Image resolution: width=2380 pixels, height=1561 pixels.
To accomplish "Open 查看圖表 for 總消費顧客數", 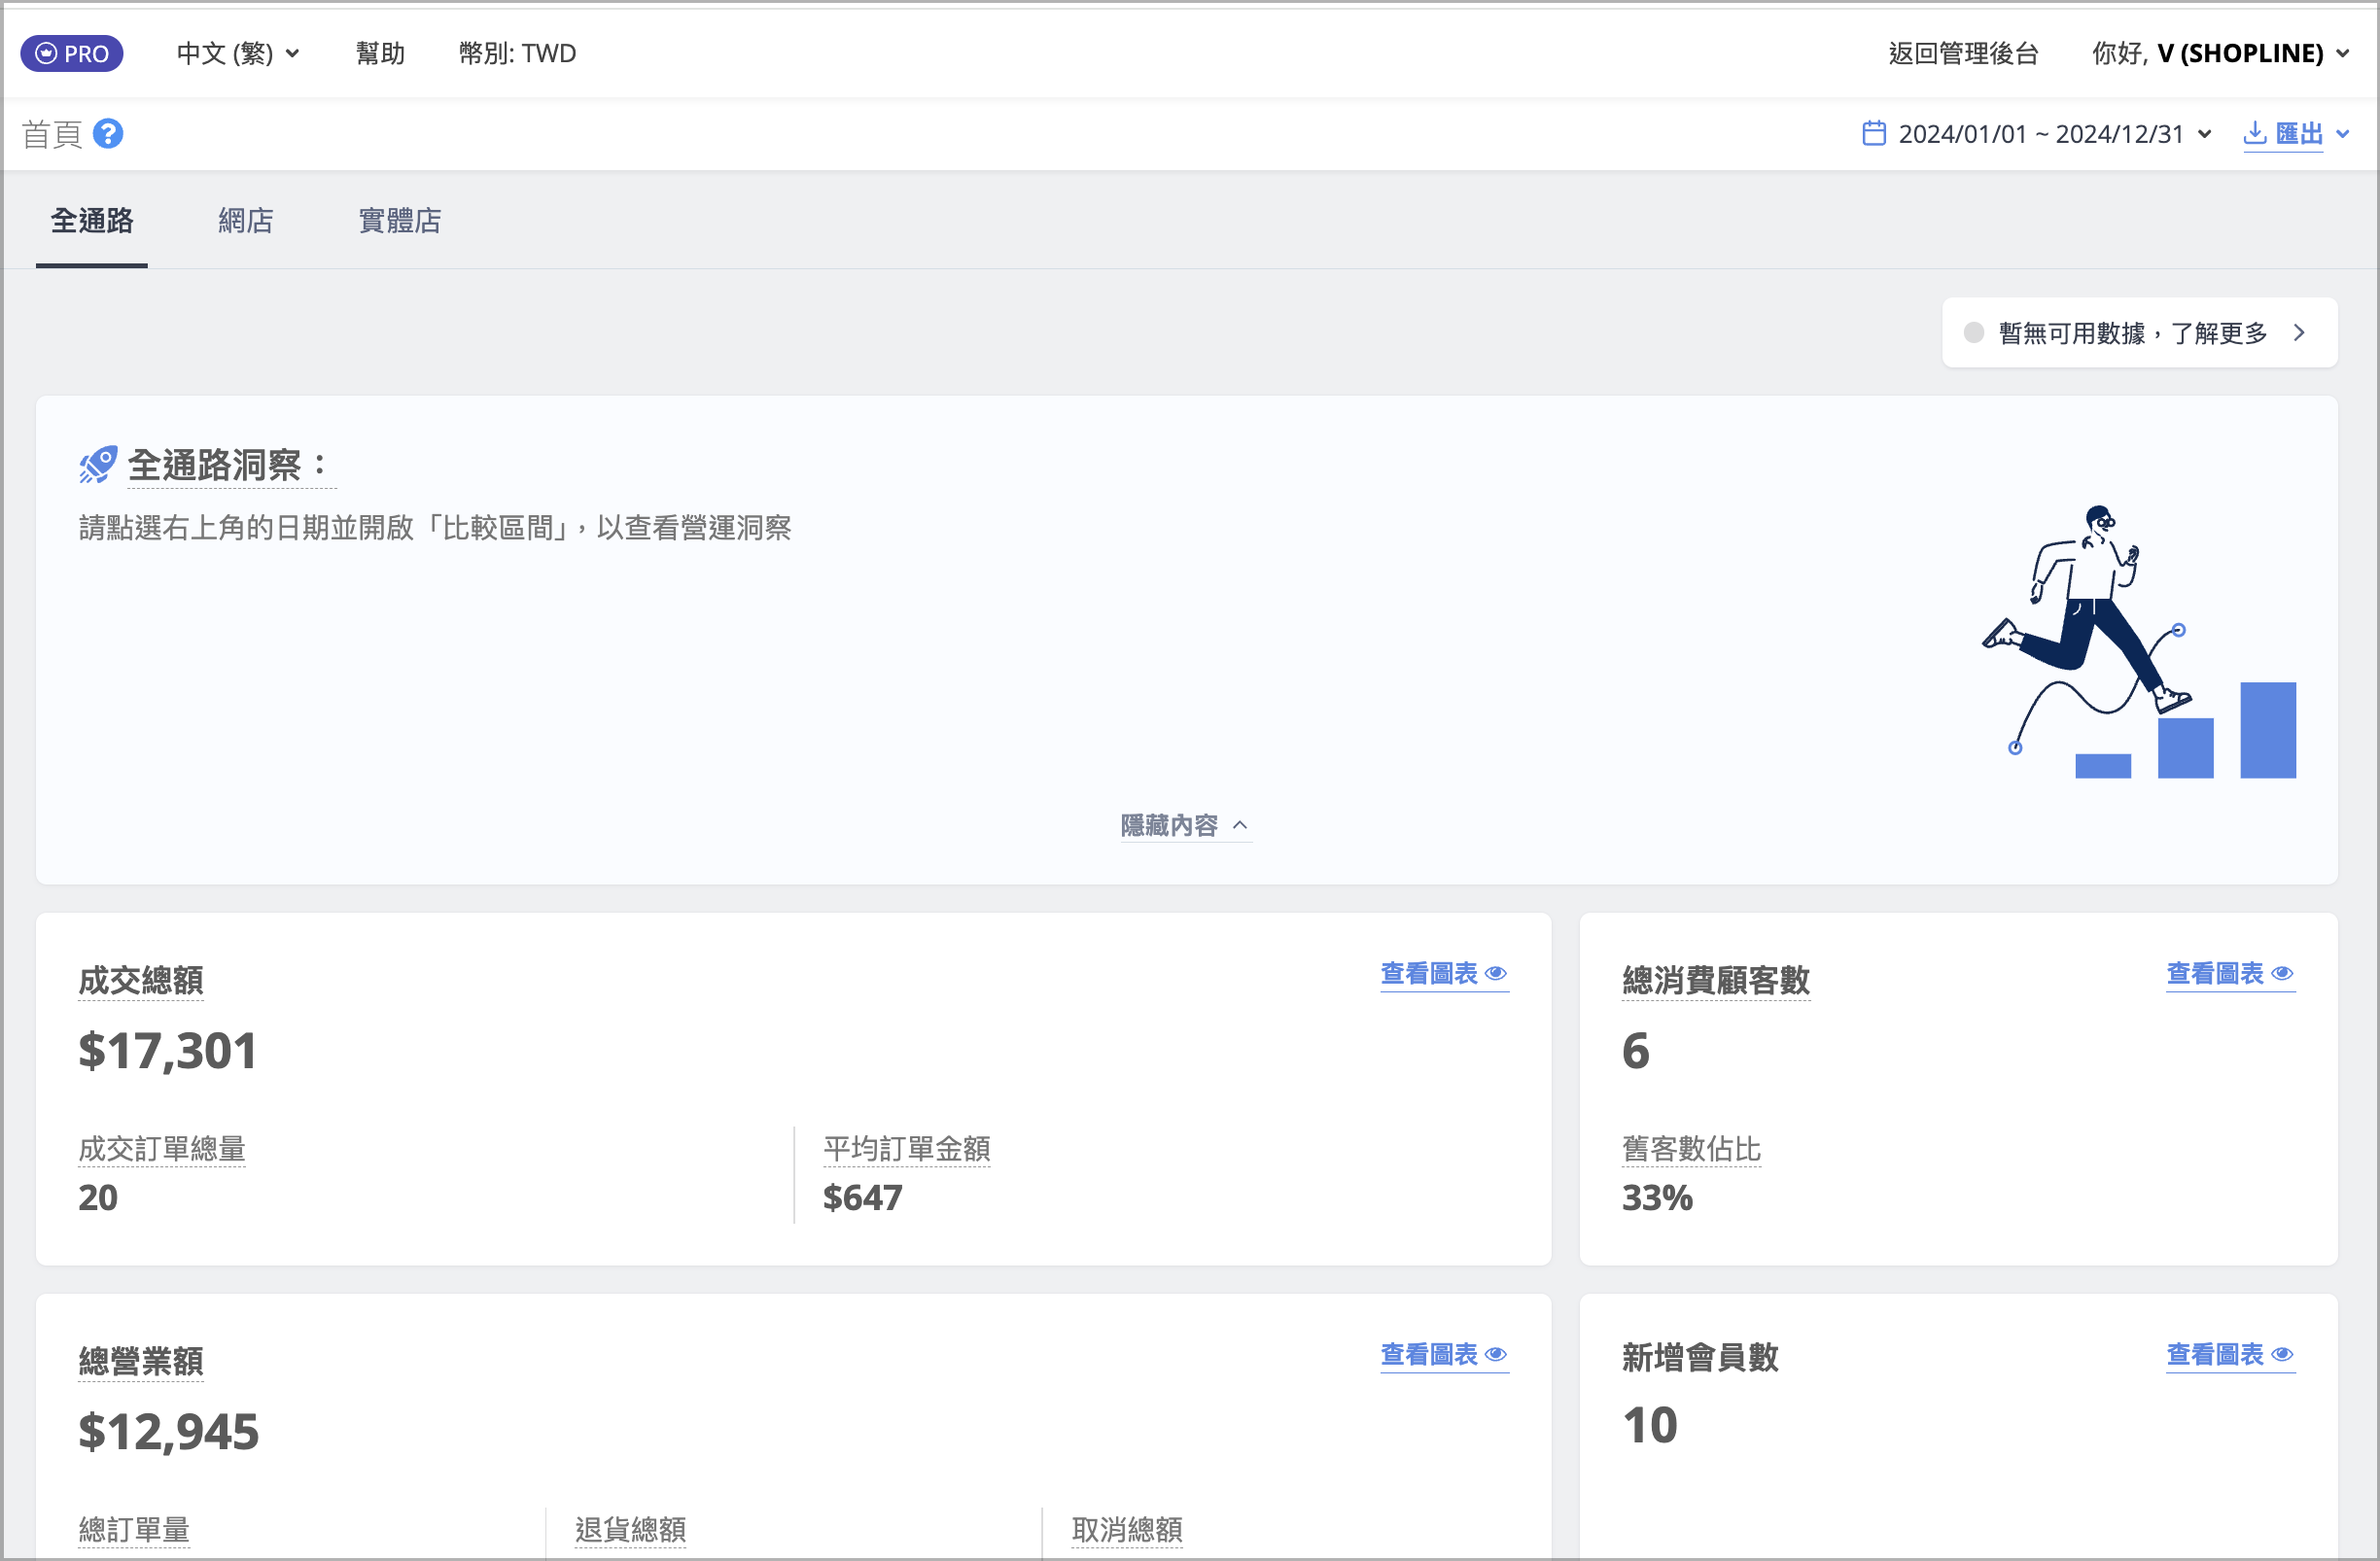I will (x=2230, y=973).
